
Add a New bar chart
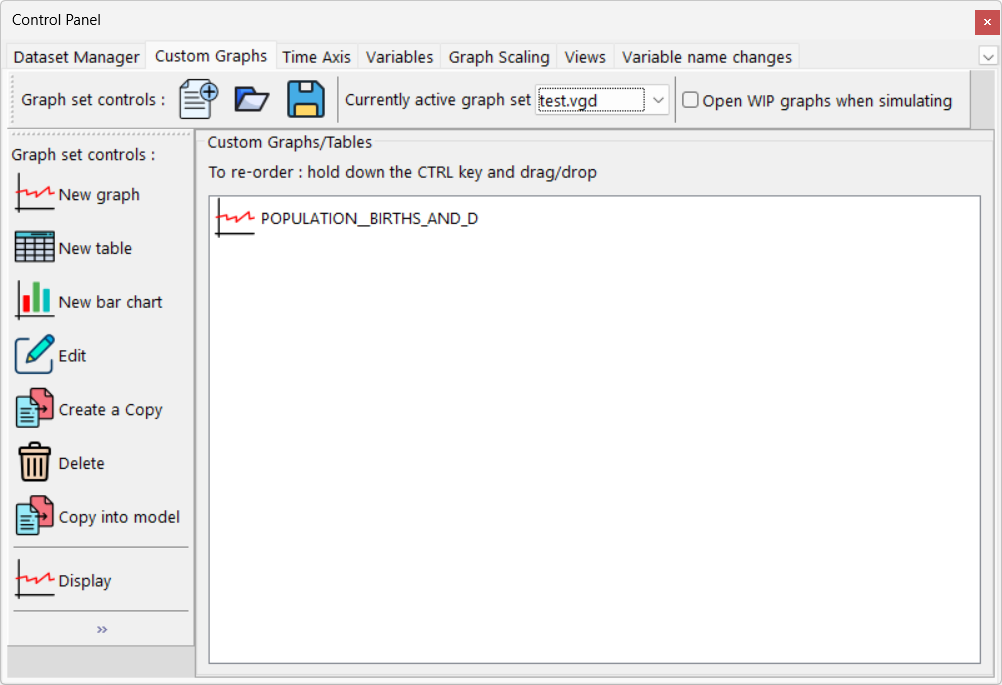pyautogui.click(x=89, y=302)
